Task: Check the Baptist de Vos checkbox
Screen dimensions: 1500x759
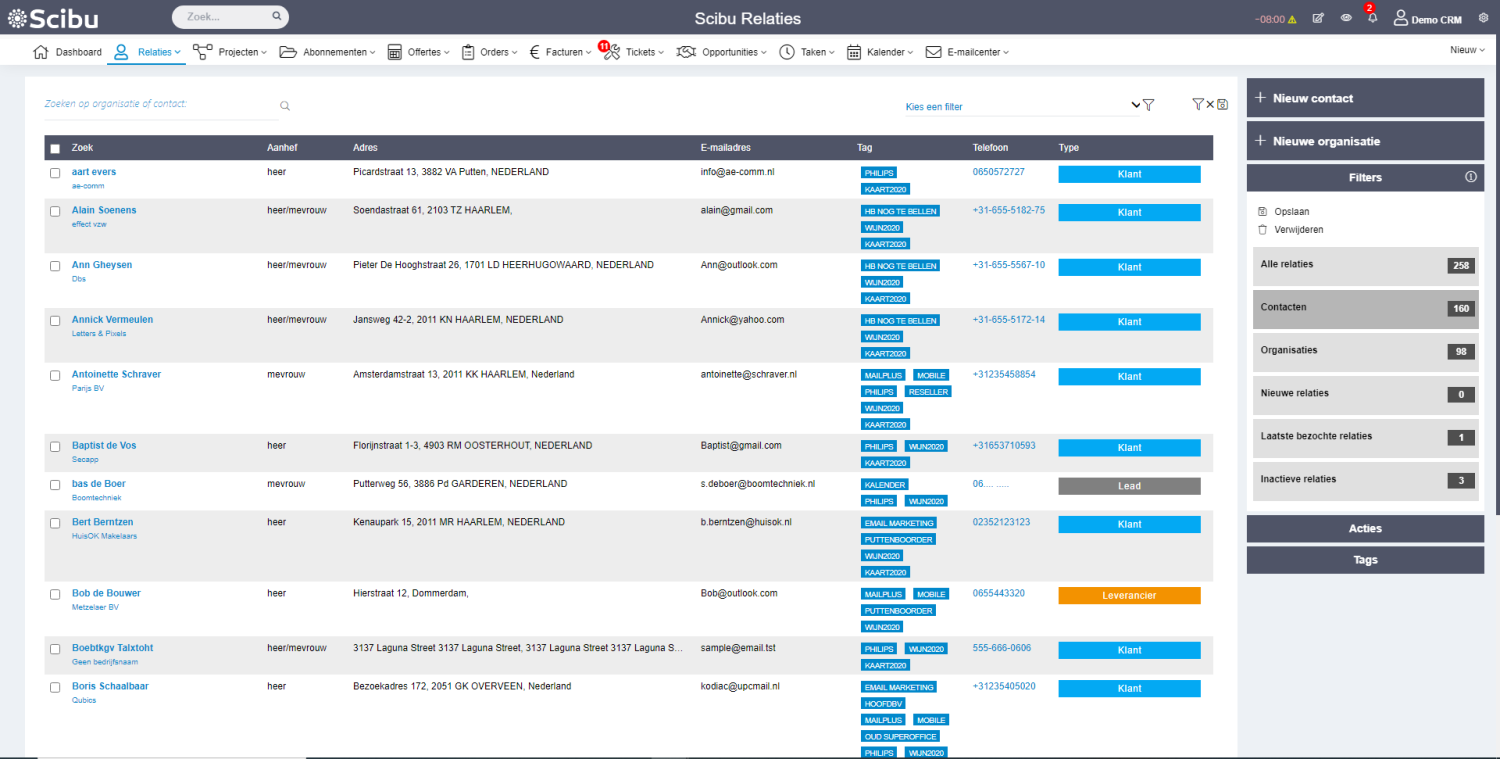Action: pyautogui.click(x=55, y=447)
